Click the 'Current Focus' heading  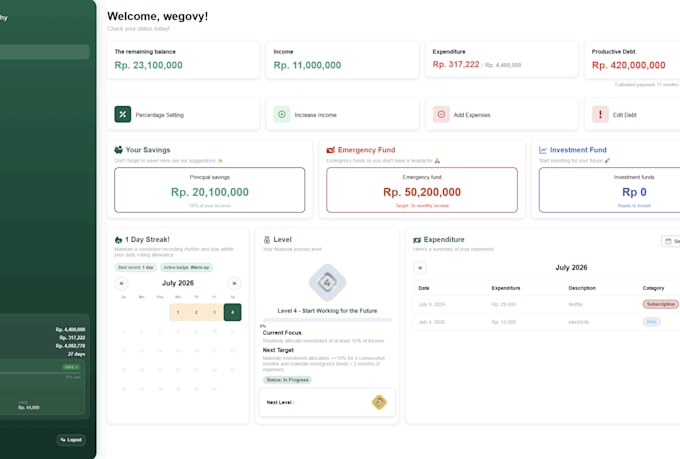tap(282, 333)
